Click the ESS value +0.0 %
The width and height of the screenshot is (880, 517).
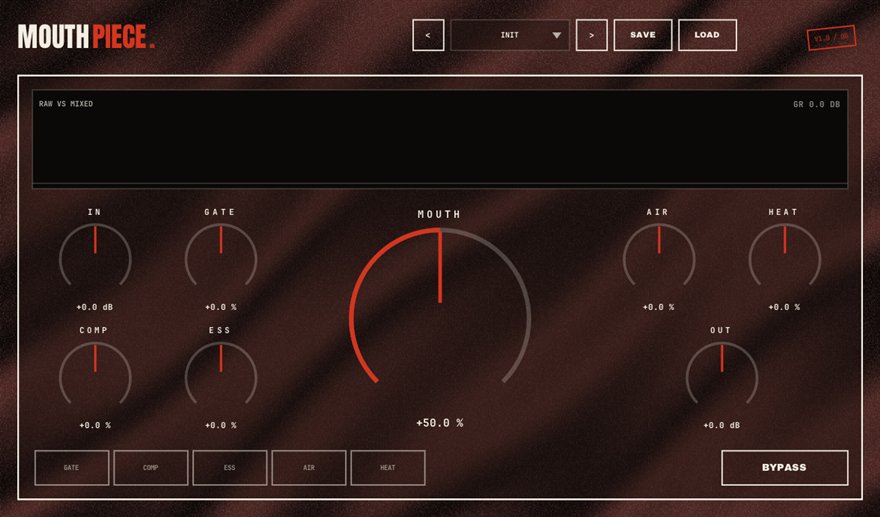[221, 426]
